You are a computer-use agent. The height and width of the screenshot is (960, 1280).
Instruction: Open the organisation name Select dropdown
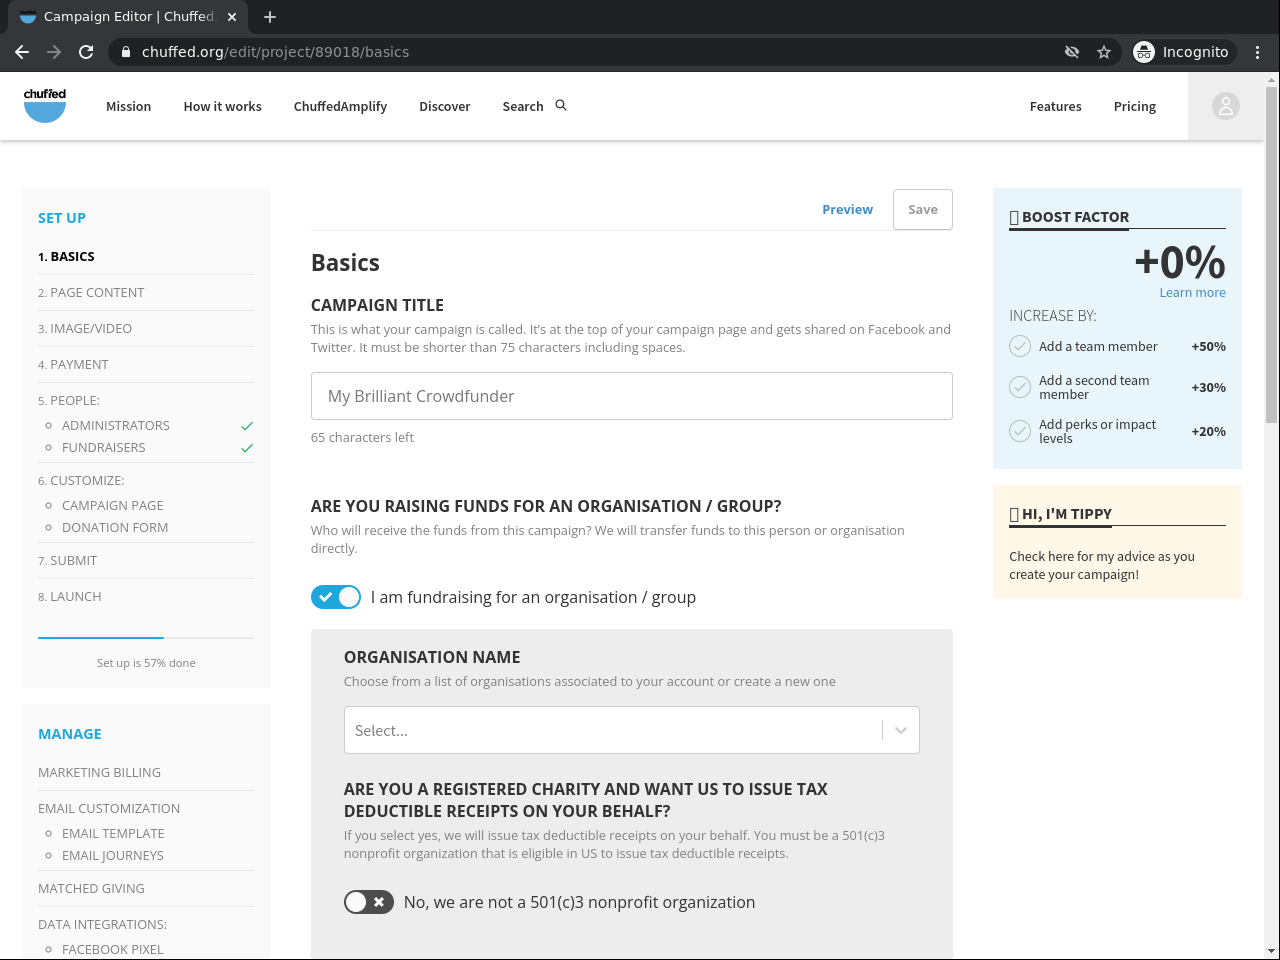610,731
